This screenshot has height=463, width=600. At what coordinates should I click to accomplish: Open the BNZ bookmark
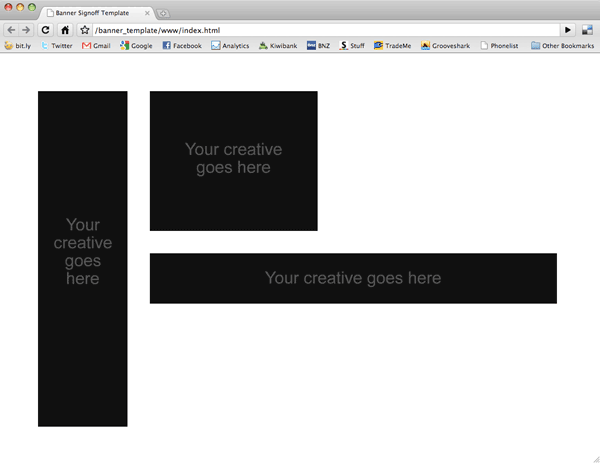pos(318,46)
